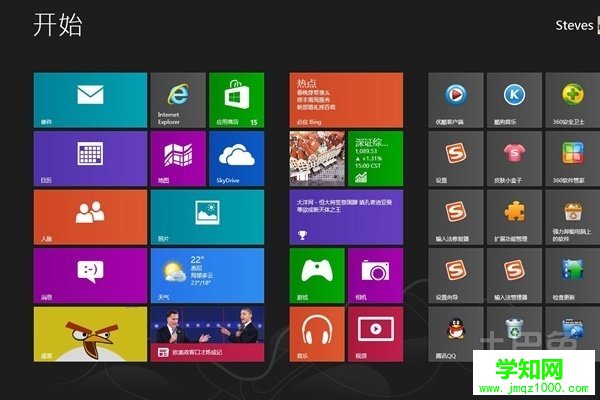
Task: Open the recycle bin trash-can tile
Action: (x=514, y=329)
